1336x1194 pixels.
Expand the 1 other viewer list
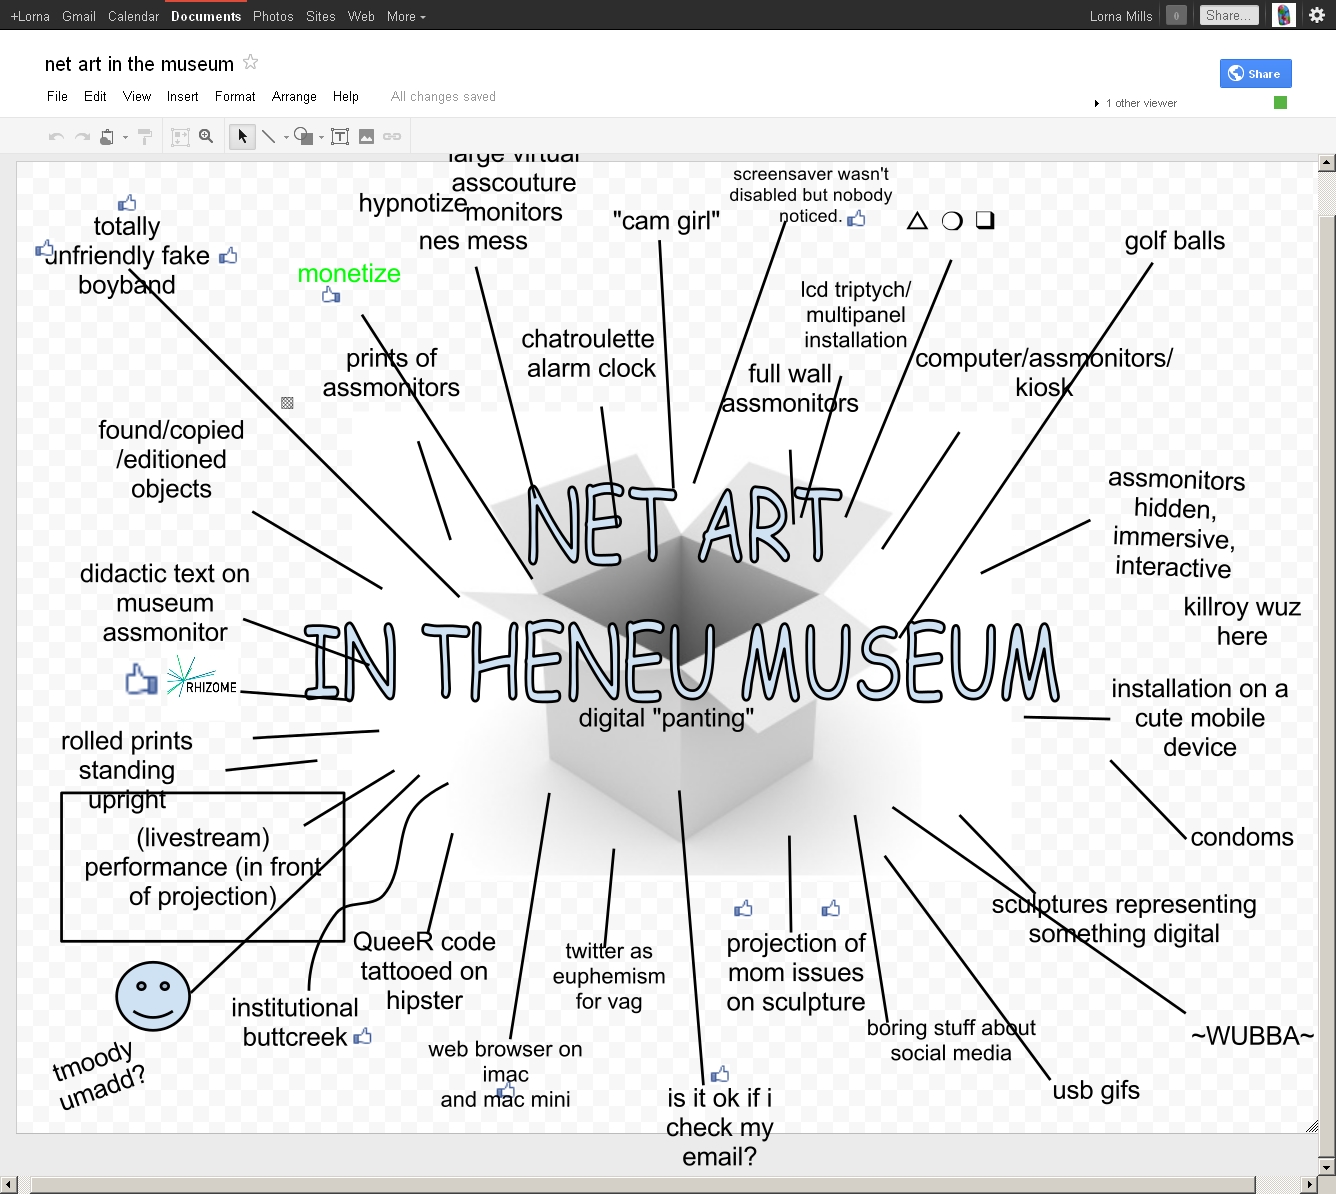tap(1137, 103)
